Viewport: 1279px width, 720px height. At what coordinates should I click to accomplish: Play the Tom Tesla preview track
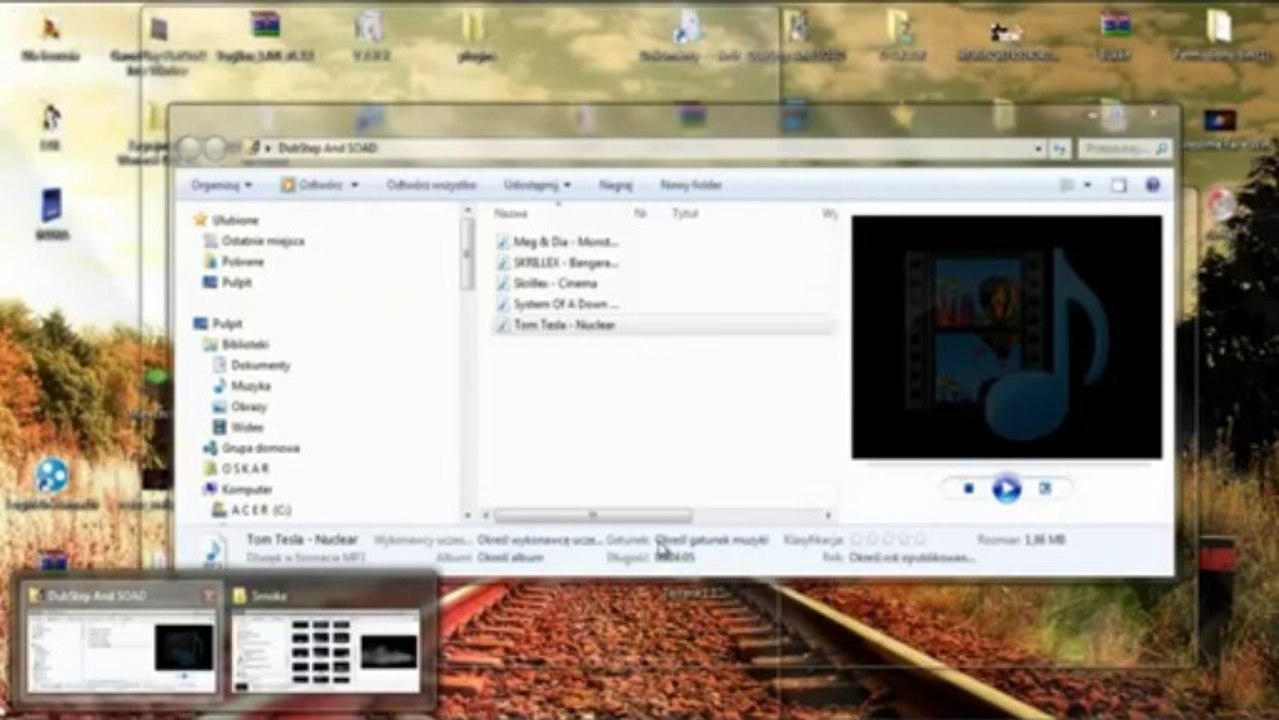click(x=1006, y=488)
